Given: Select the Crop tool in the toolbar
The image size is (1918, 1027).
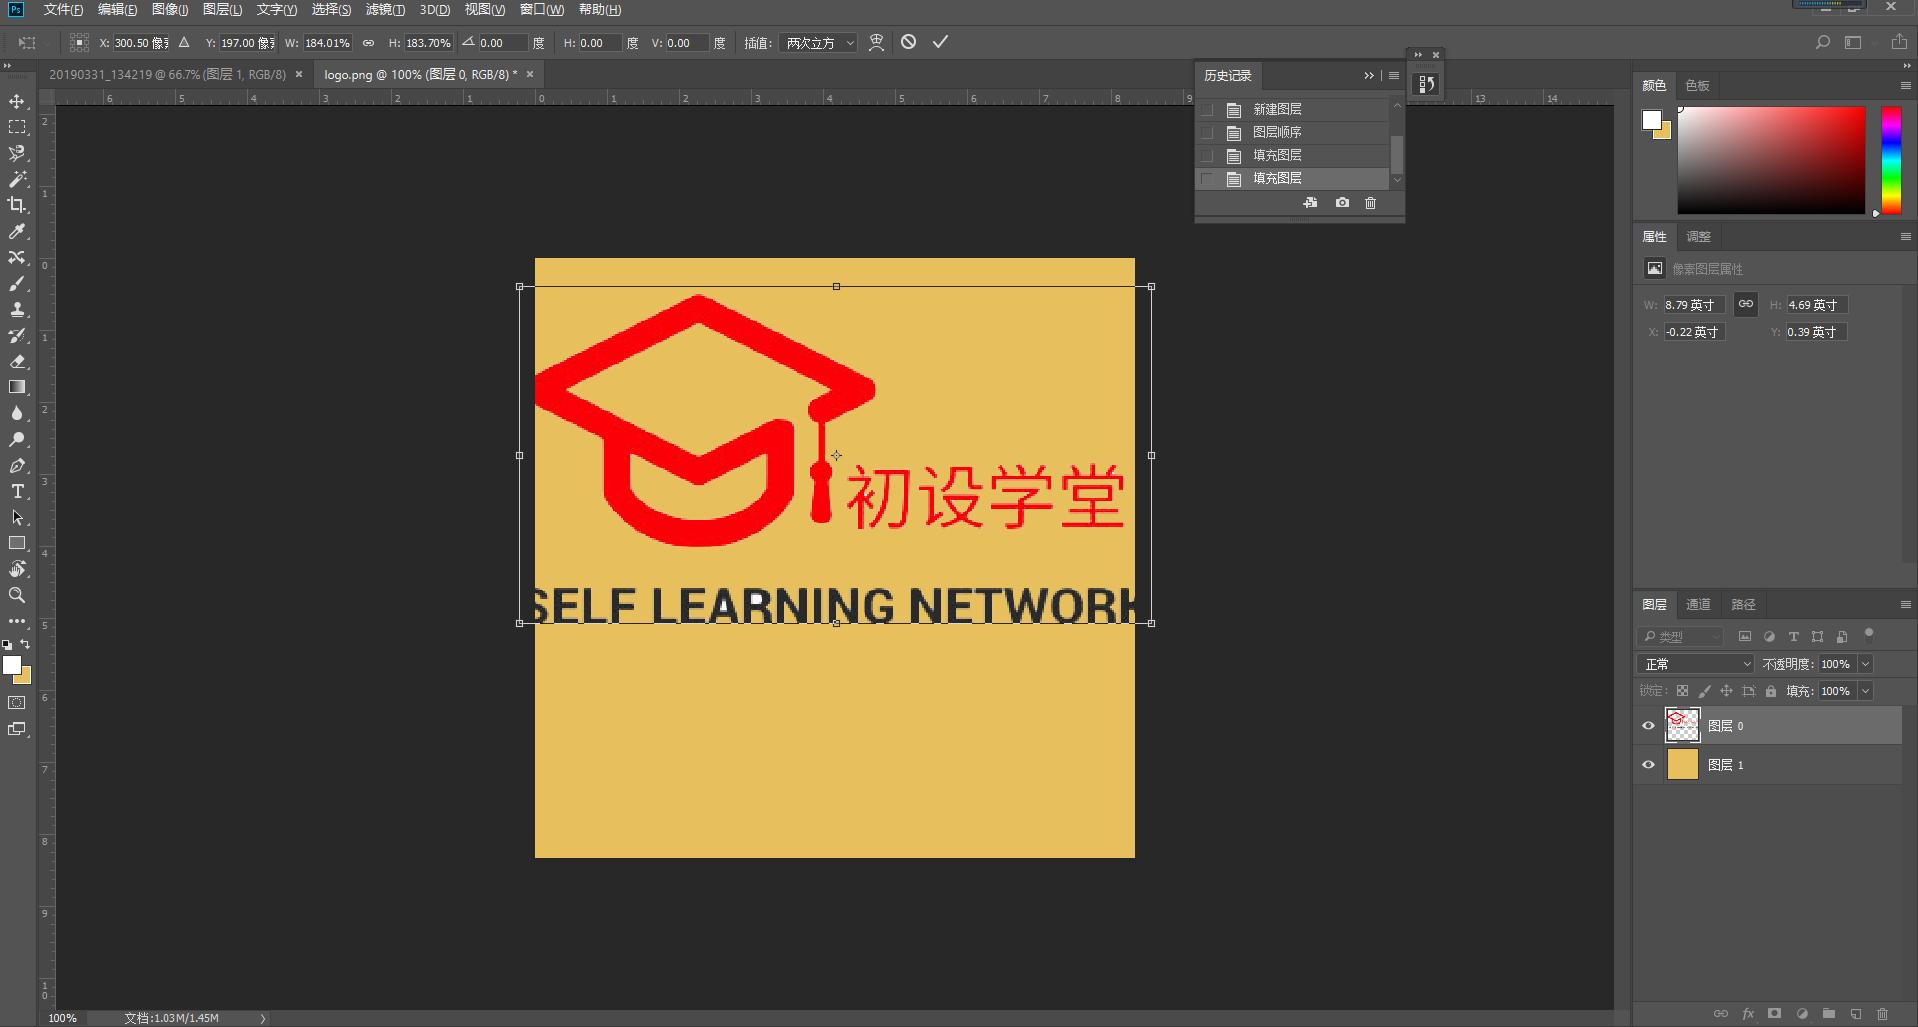Looking at the screenshot, I should pos(17,205).
